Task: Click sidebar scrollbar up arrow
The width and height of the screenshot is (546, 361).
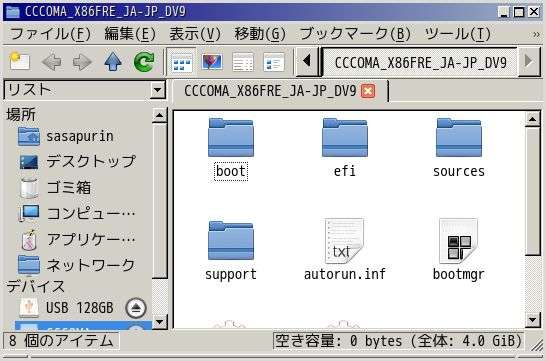Action: pos(159,115)
